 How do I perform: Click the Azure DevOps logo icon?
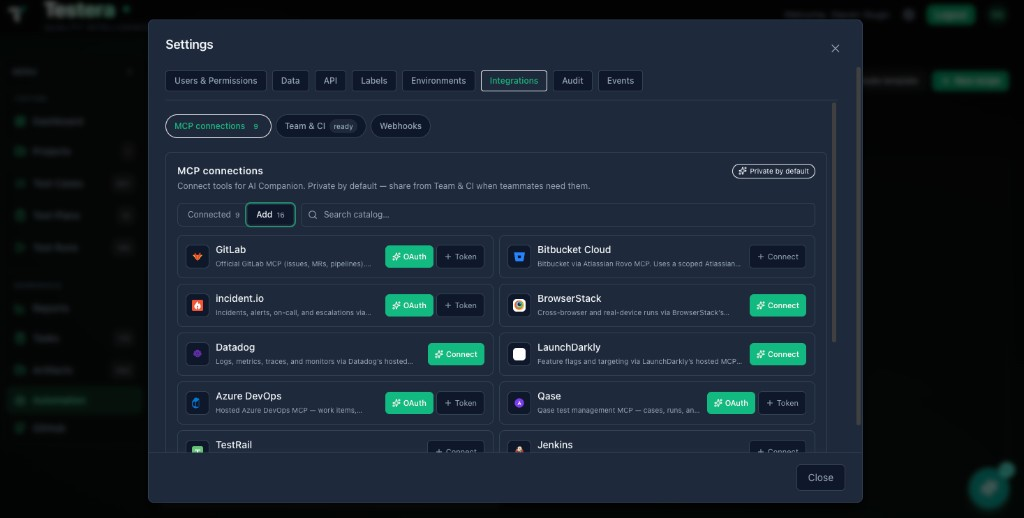tap(197, 403)
